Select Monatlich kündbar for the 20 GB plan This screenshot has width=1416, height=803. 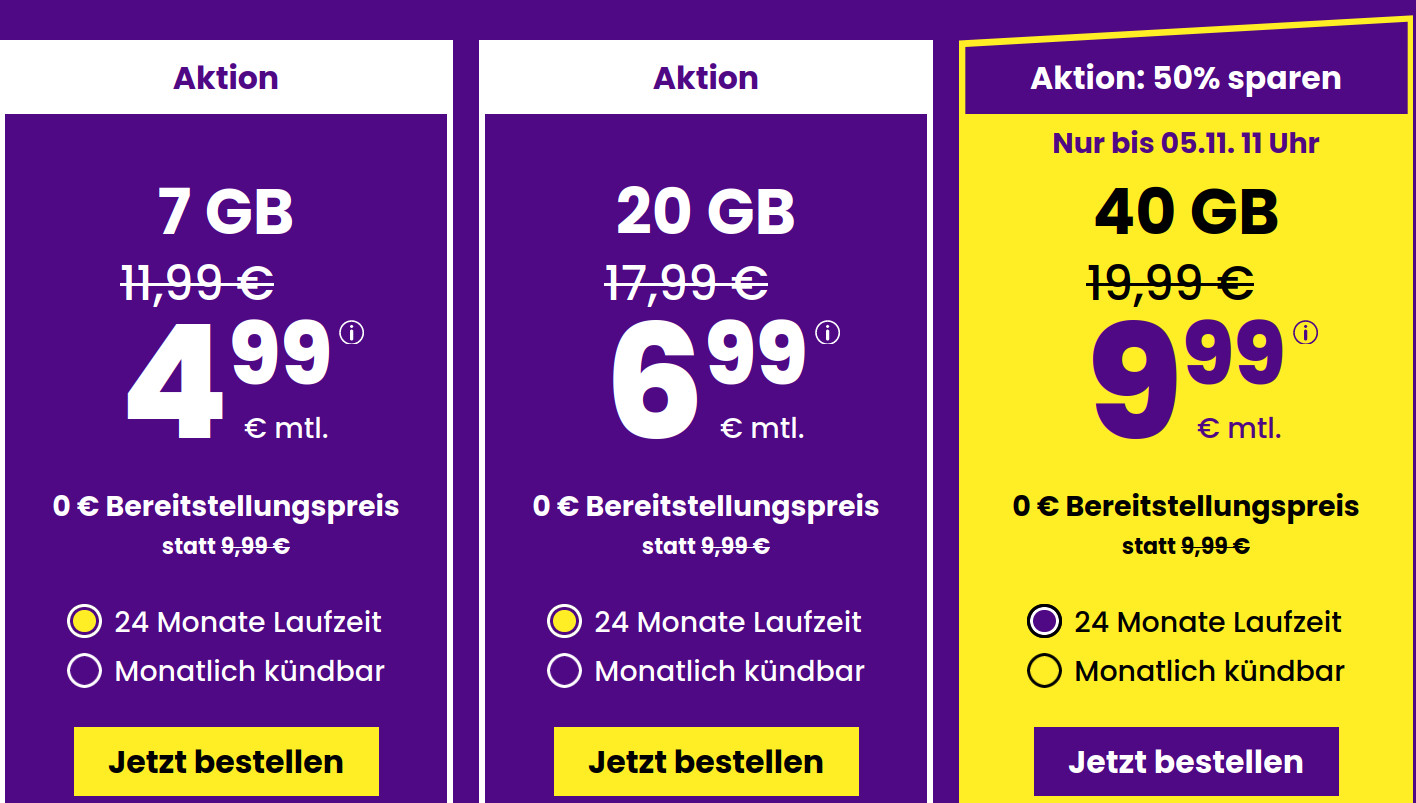pyautogui.click(x=564, y=671)
